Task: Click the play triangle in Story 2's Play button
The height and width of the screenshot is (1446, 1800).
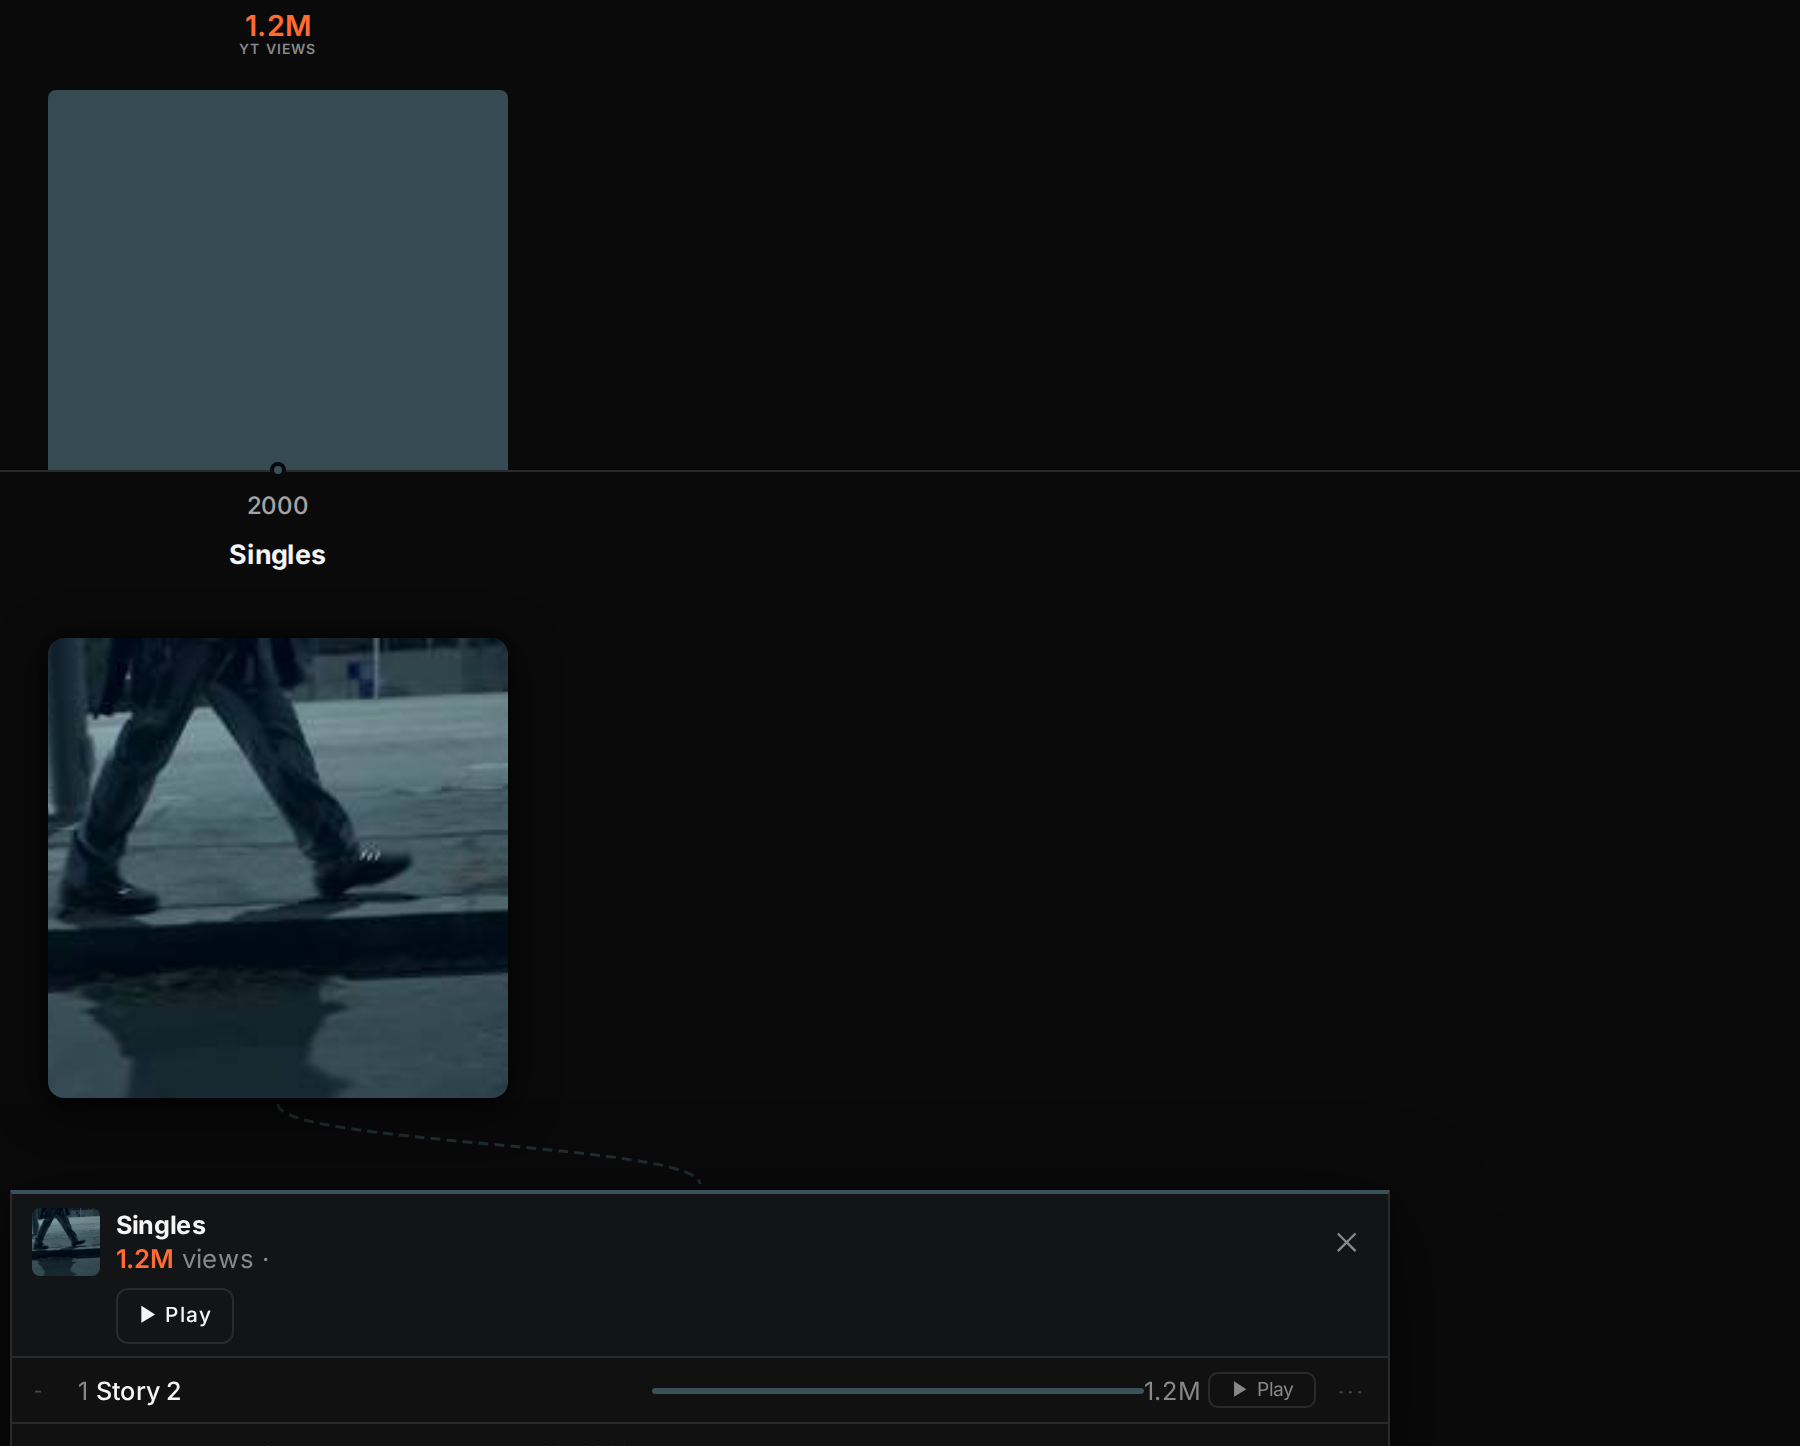Action: point(1239,1389)
